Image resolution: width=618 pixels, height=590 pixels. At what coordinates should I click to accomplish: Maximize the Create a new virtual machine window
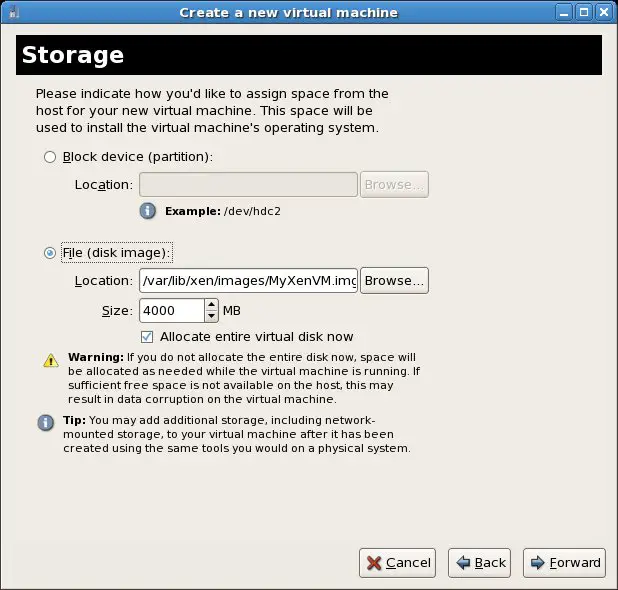click(x=584, y=12)
